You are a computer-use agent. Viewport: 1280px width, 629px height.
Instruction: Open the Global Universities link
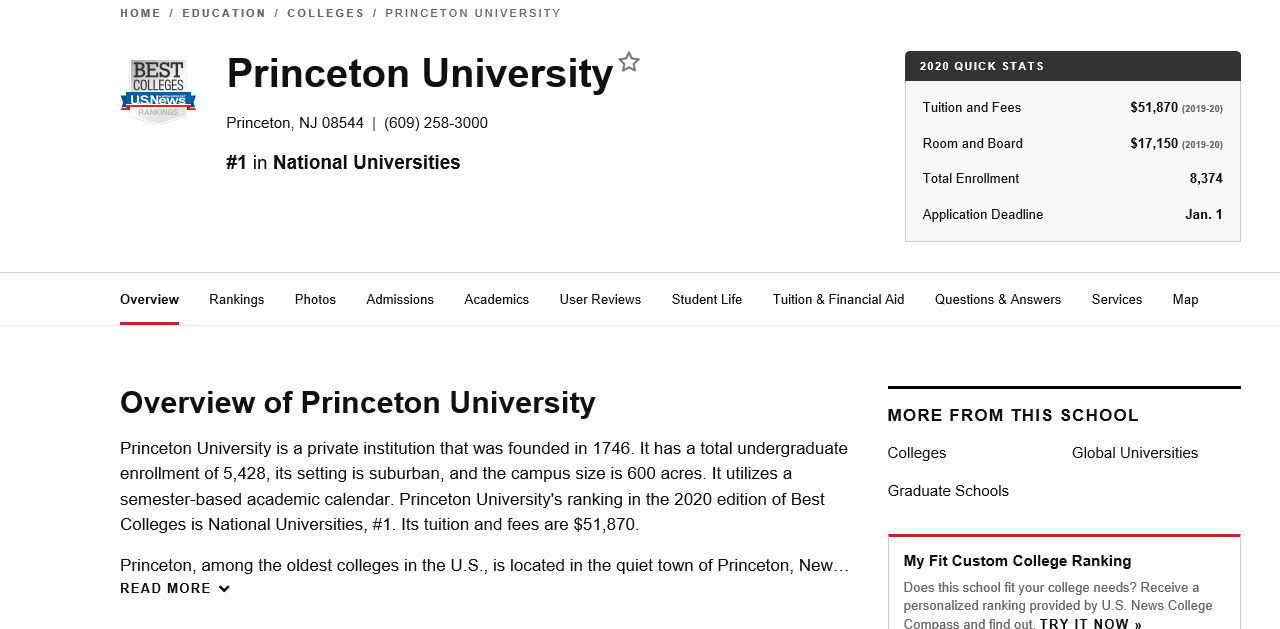1135,453
